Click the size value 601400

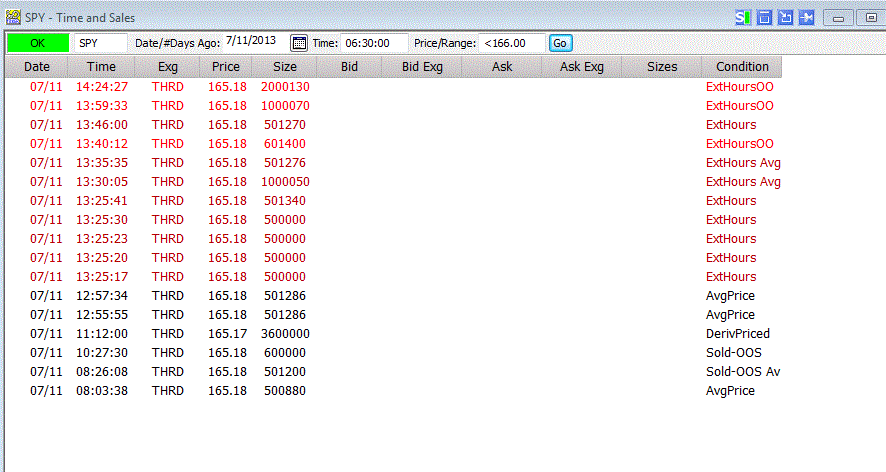[x=285, y=144]
